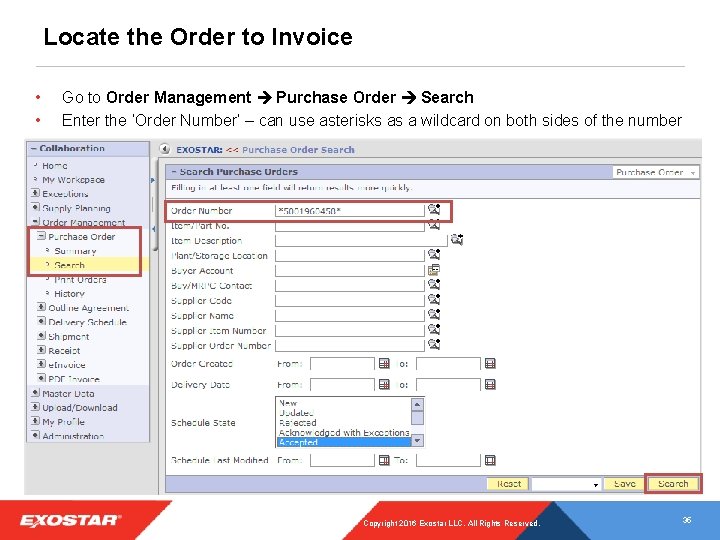Image resolution: width=720 pixels, height=540 pixels.
Task: Open Delivery Date To calendar icon
Action: pyautogui.click(x=490, y=384)
